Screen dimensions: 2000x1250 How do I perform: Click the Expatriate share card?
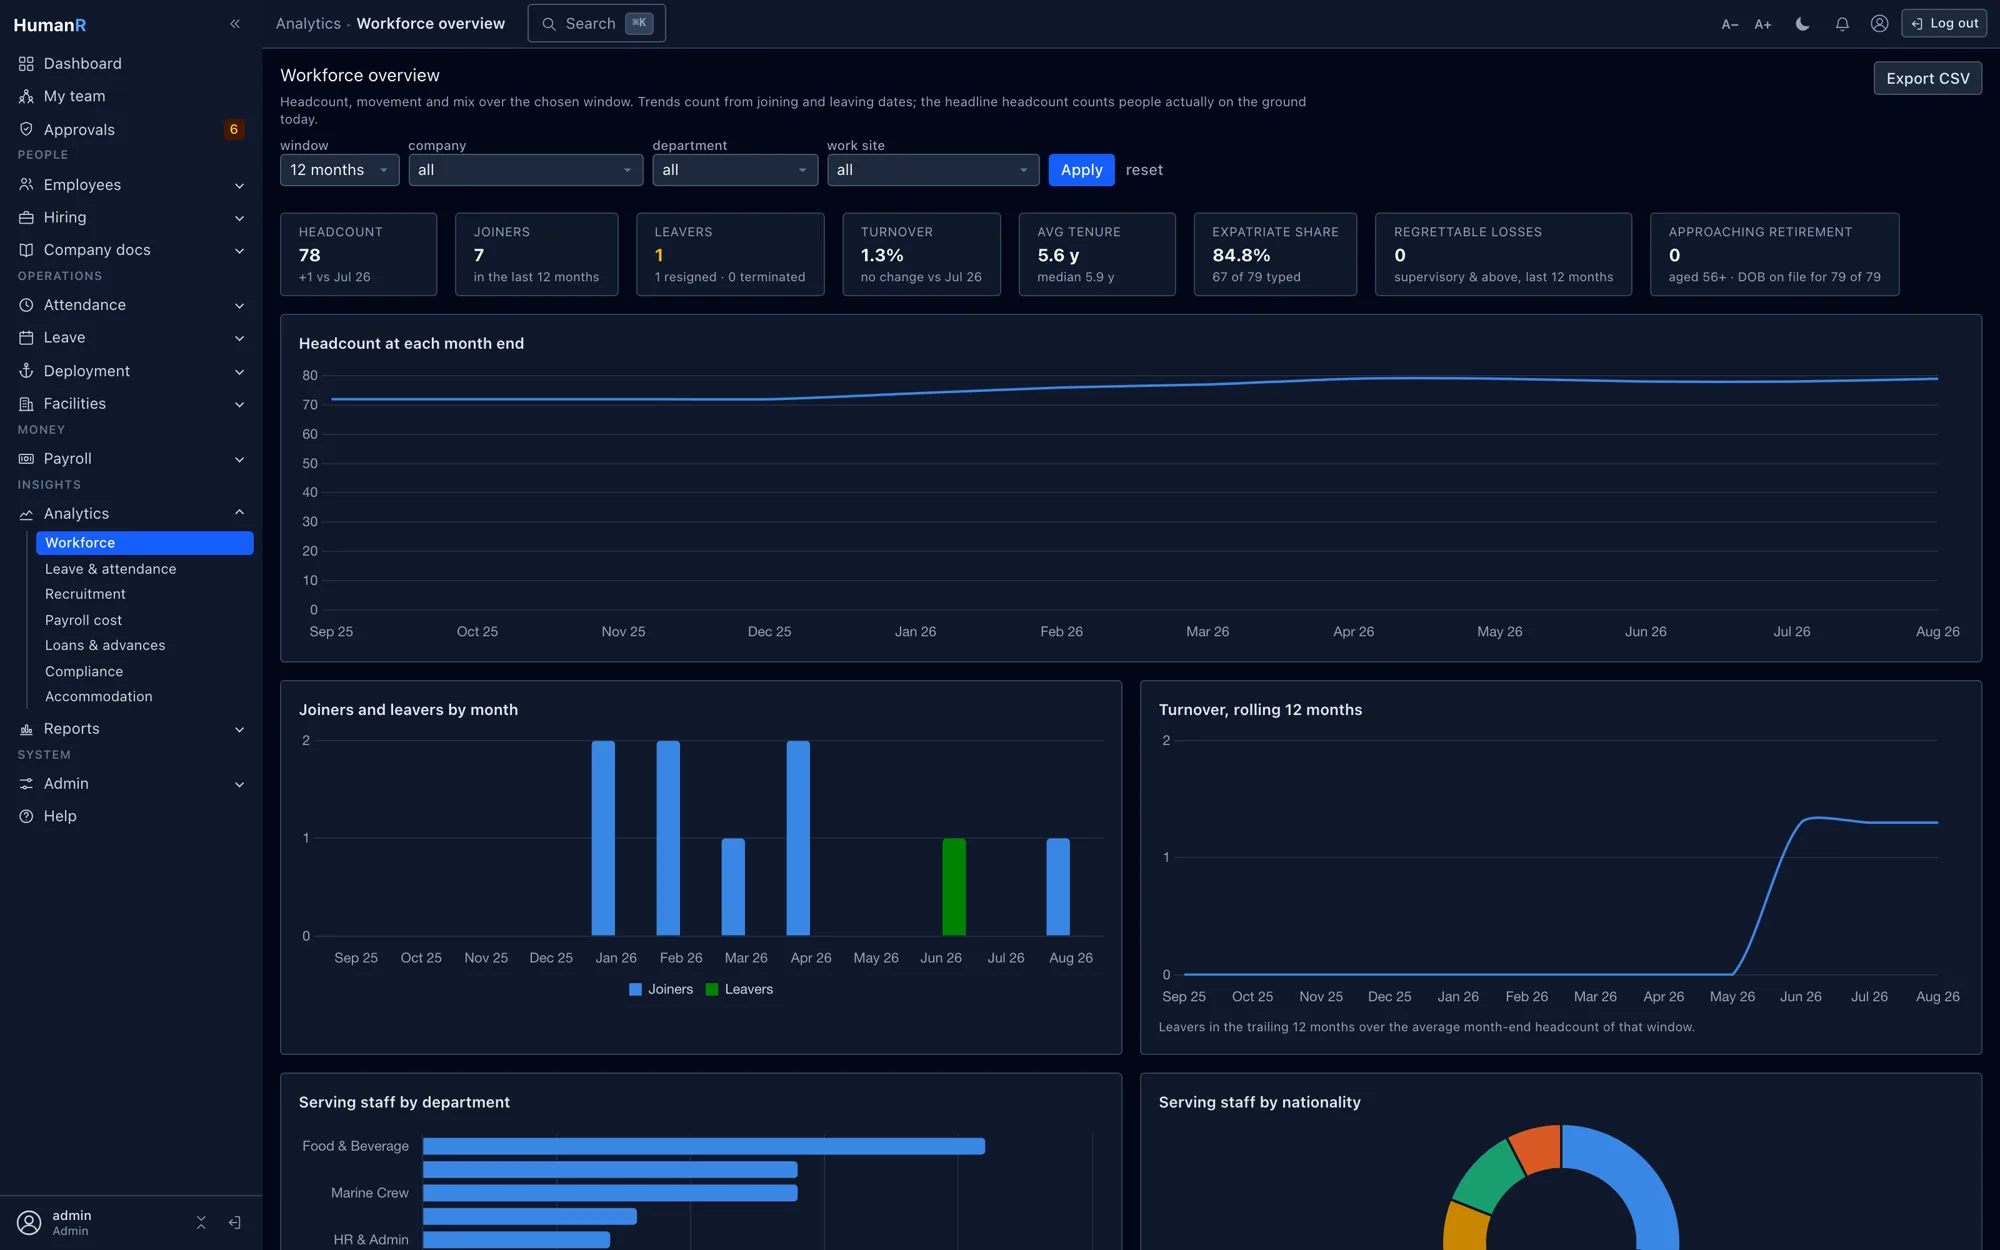[x=1275, y=254]
